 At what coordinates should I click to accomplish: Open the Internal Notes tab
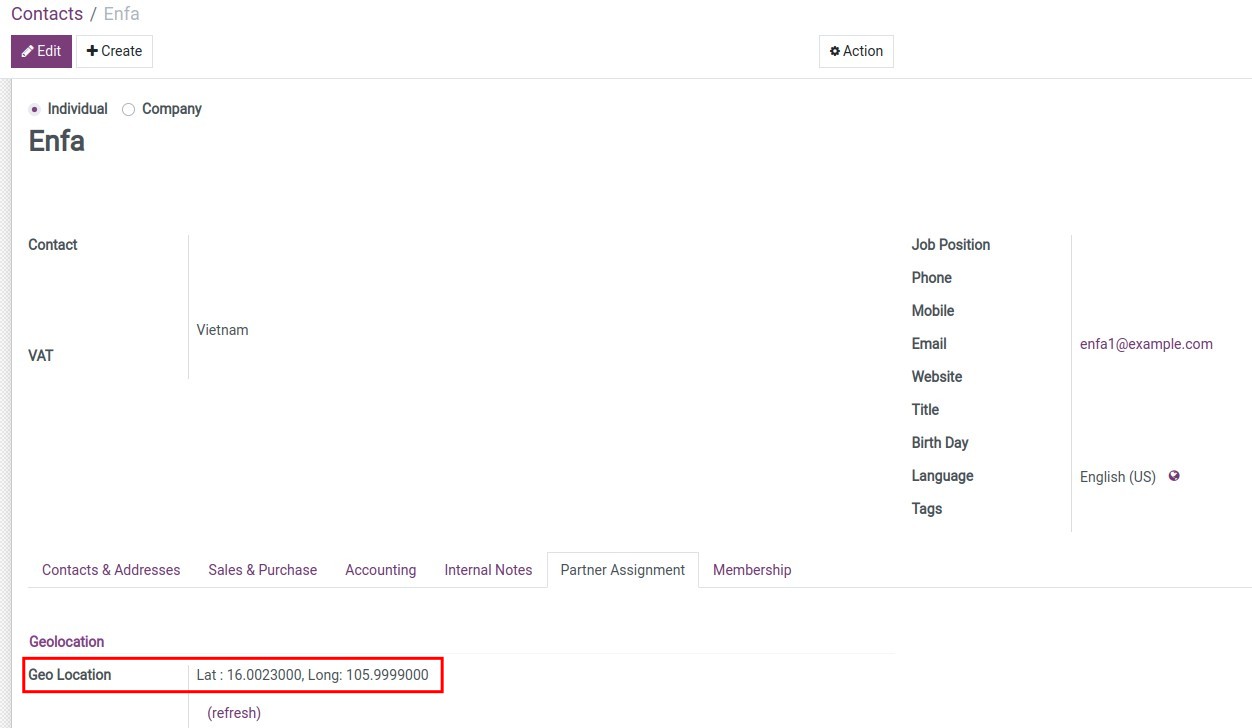(488, 570)
